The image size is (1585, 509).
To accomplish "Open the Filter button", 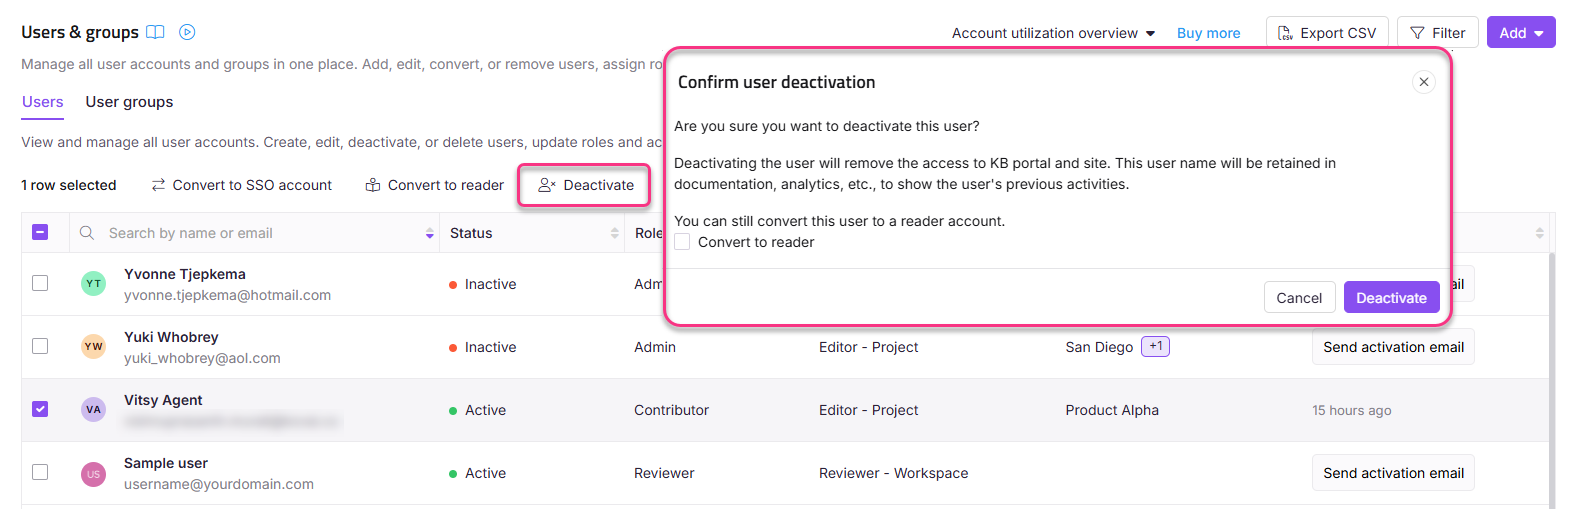I will tap(1438, 33).
